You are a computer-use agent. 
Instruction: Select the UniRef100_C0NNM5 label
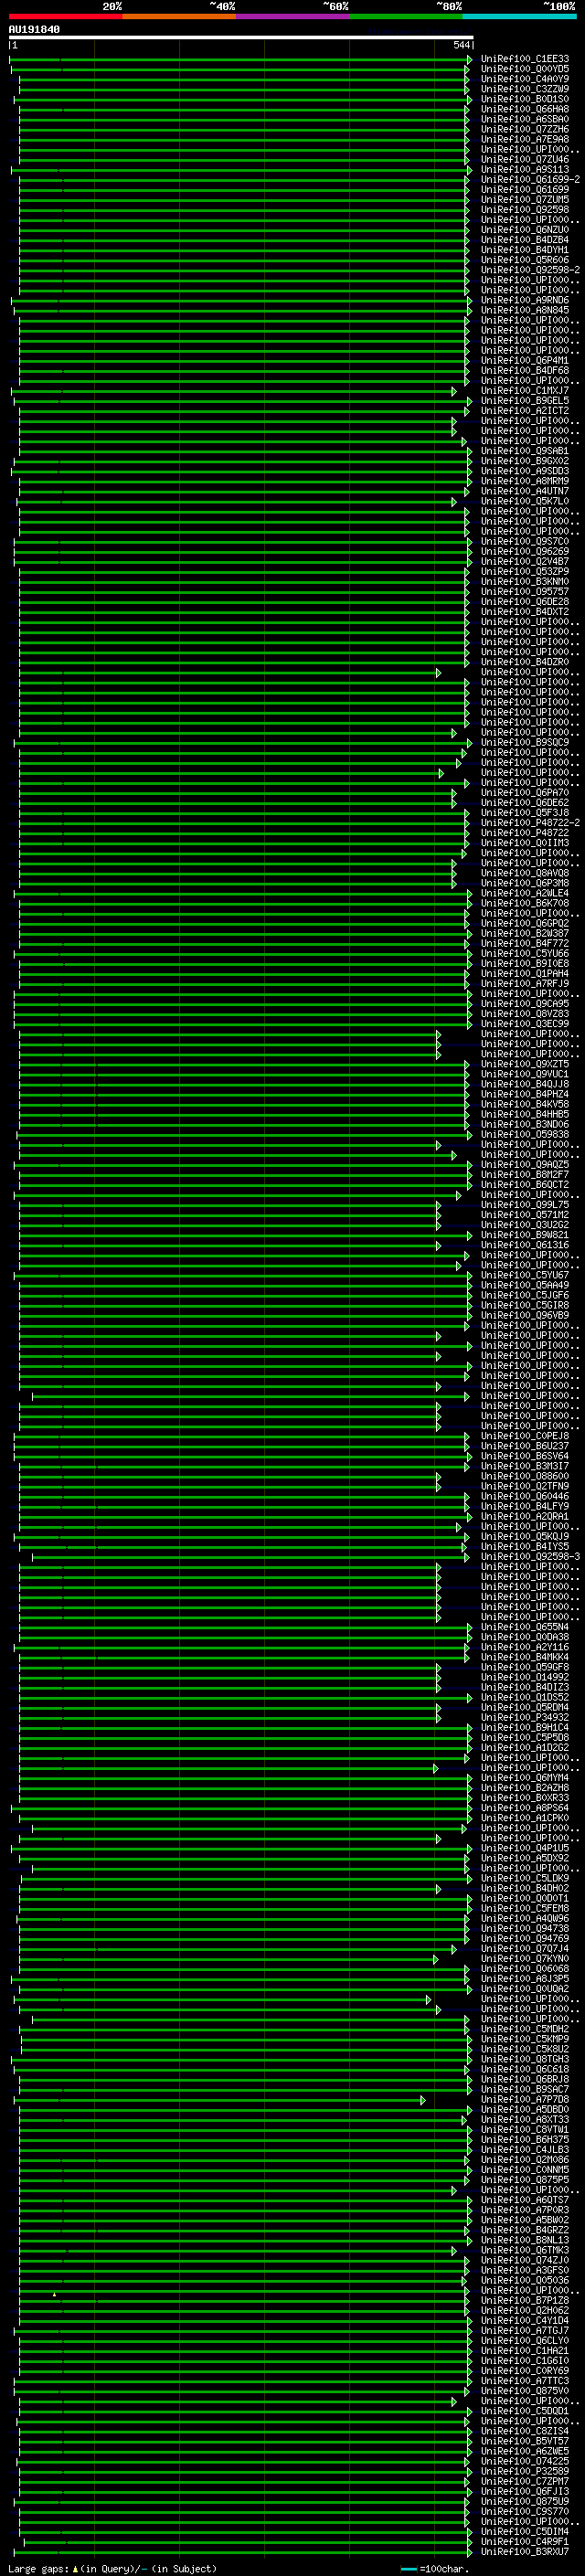coord(524,2170)
